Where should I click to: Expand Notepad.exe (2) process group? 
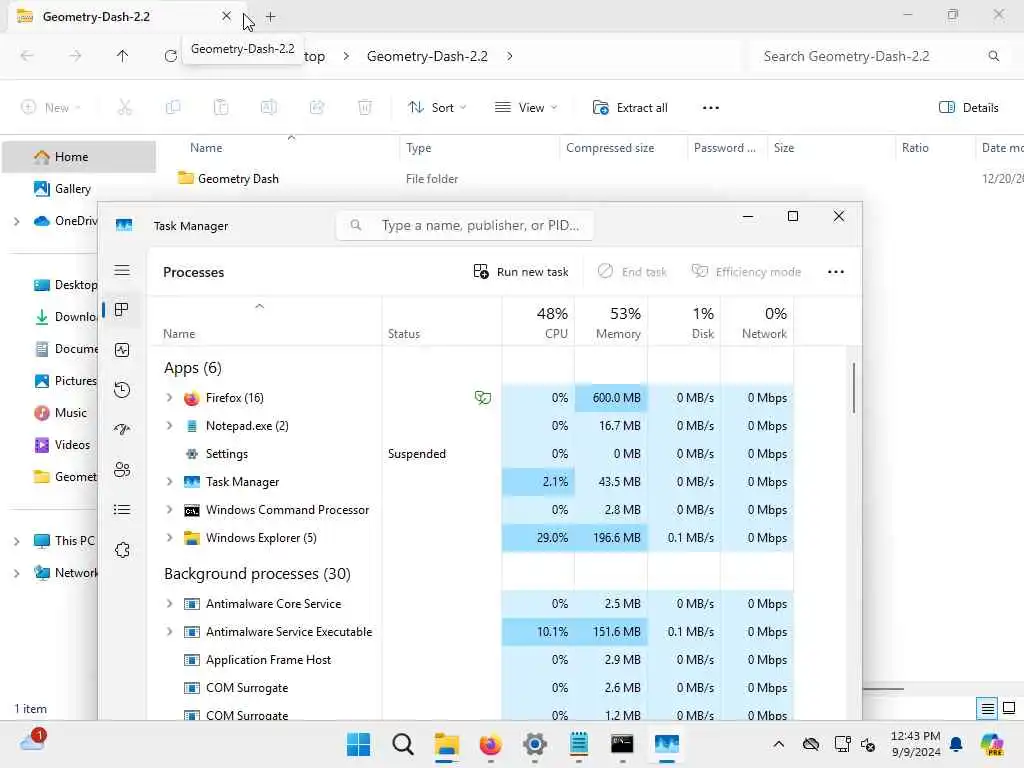pyautogui.click(x=169, y=426)
